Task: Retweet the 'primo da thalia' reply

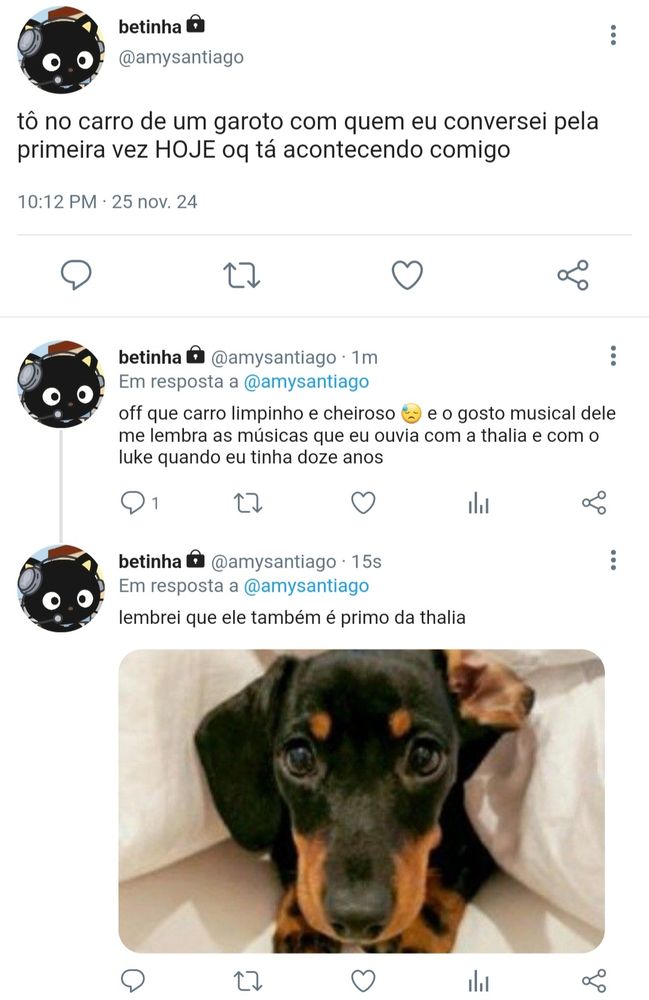Action: 246,982
